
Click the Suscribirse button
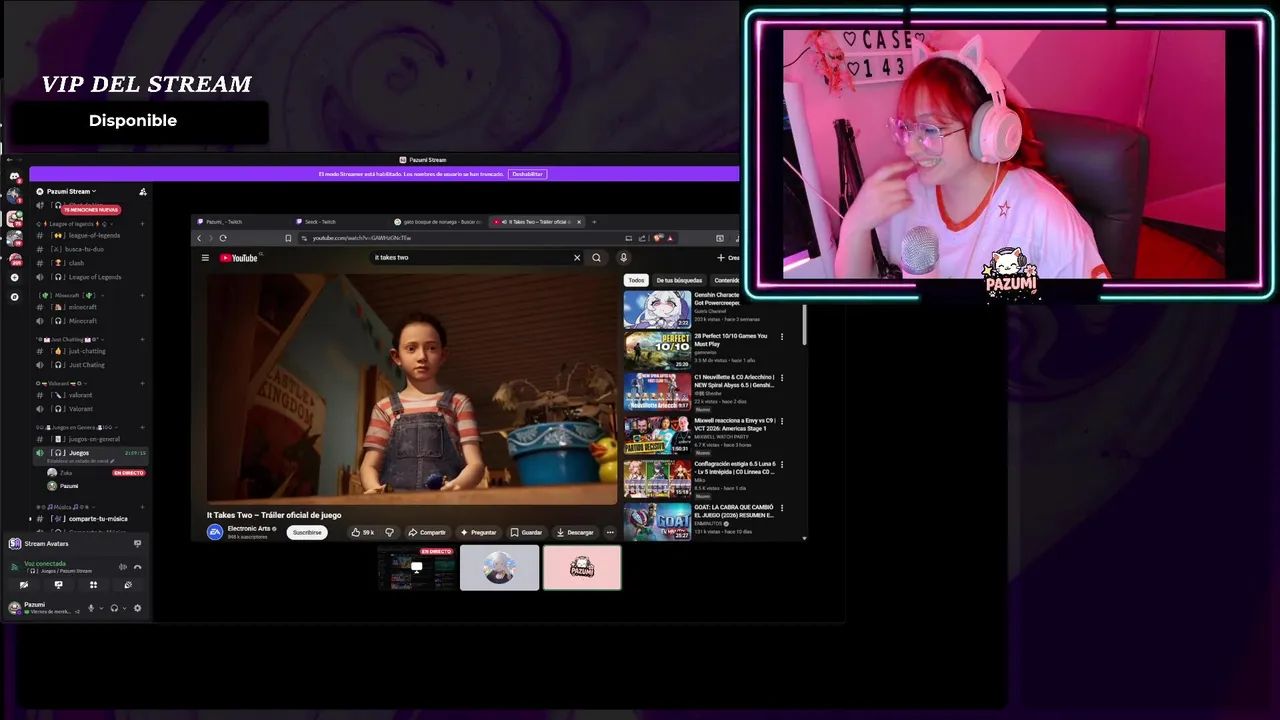pyautogui.click(x=307, y=532)
